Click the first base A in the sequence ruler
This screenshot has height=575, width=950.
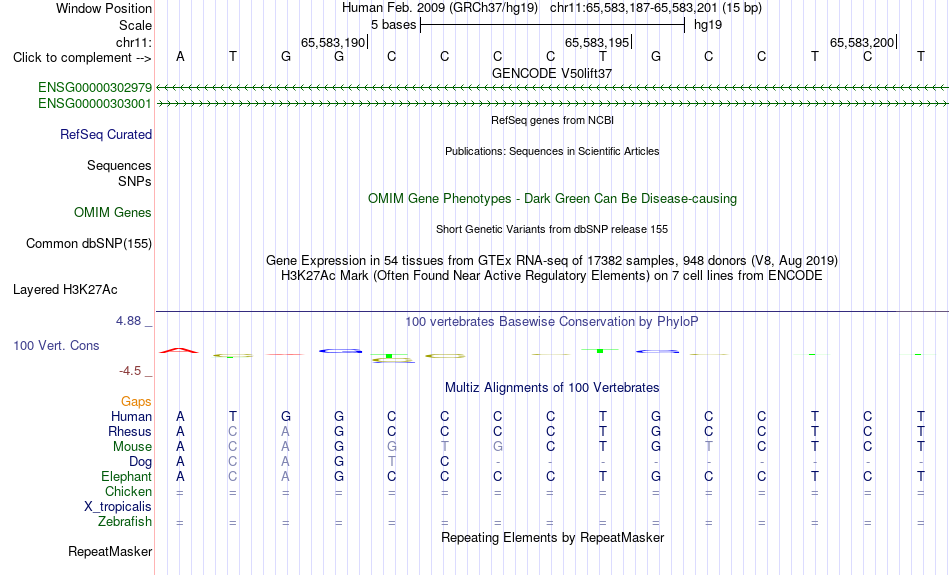pyautogui.click(x=180, y=57)
